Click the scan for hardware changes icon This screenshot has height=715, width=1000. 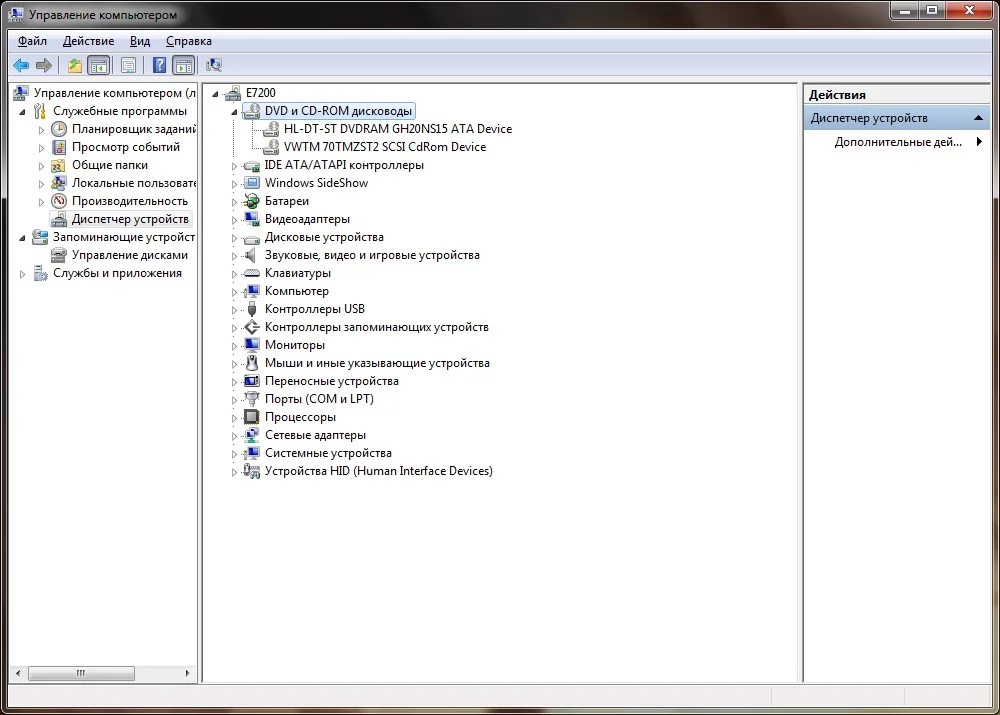point(214,65)
